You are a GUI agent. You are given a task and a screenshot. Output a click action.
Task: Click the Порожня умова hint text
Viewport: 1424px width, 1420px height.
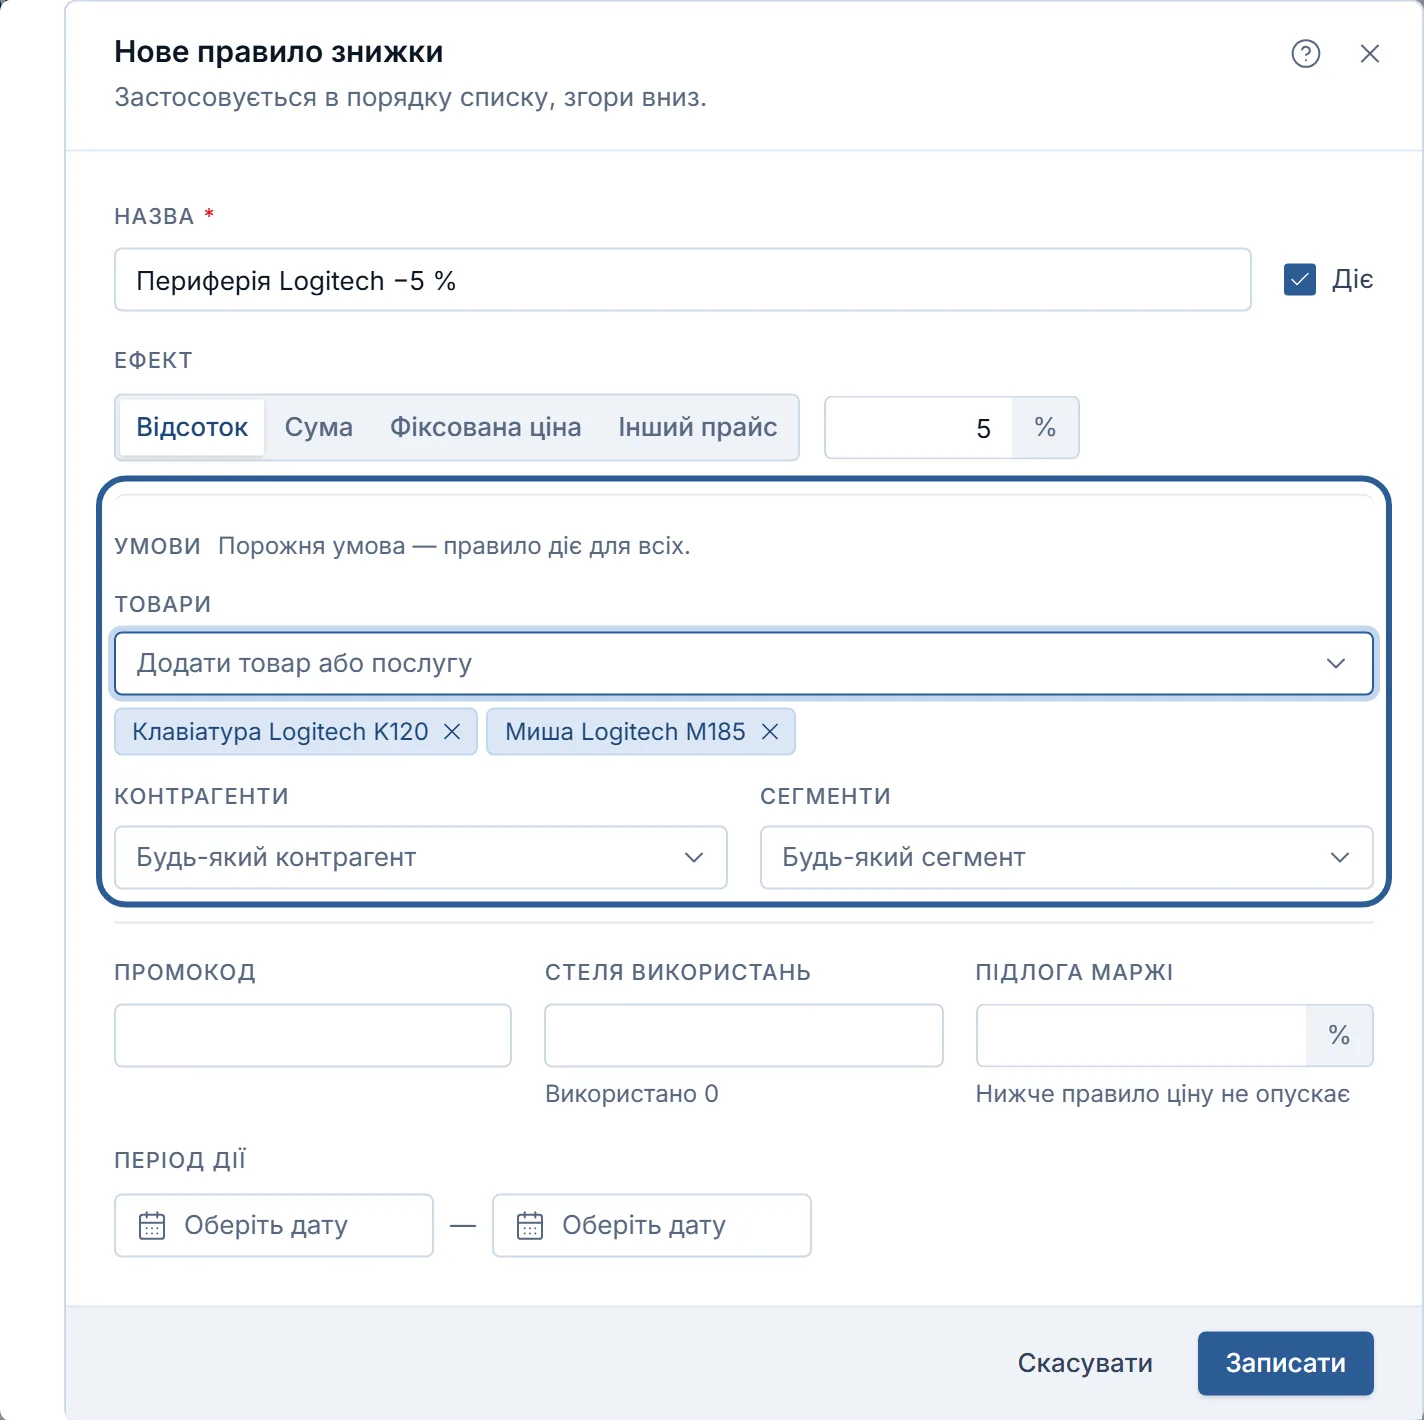(454, 546)
